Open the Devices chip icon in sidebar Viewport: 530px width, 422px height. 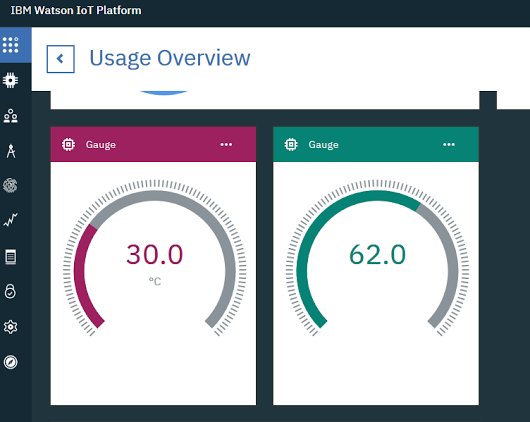click(10, 80)
